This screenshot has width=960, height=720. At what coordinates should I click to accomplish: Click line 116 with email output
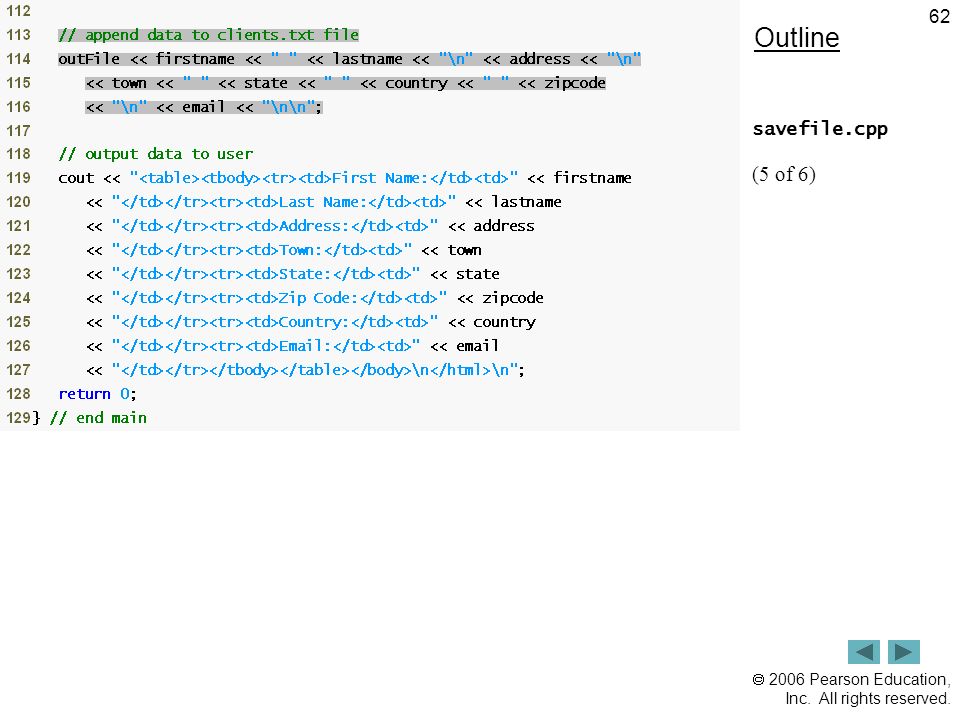point(204,107)
